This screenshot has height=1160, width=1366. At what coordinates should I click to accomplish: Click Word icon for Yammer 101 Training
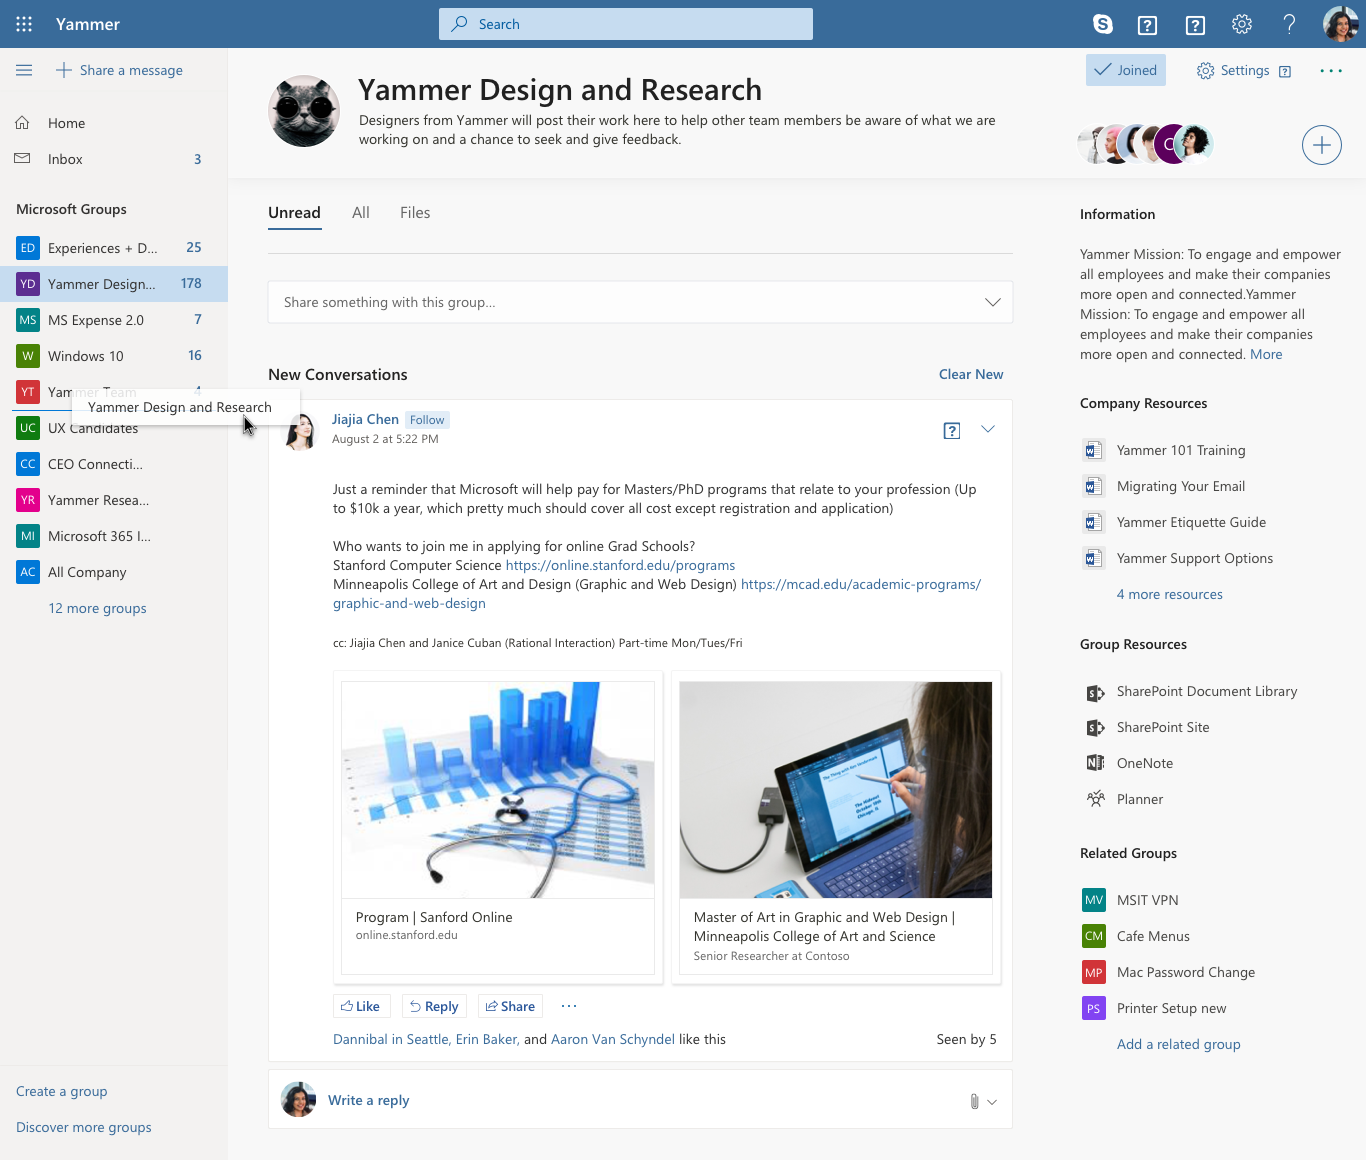coord(1093,450)
